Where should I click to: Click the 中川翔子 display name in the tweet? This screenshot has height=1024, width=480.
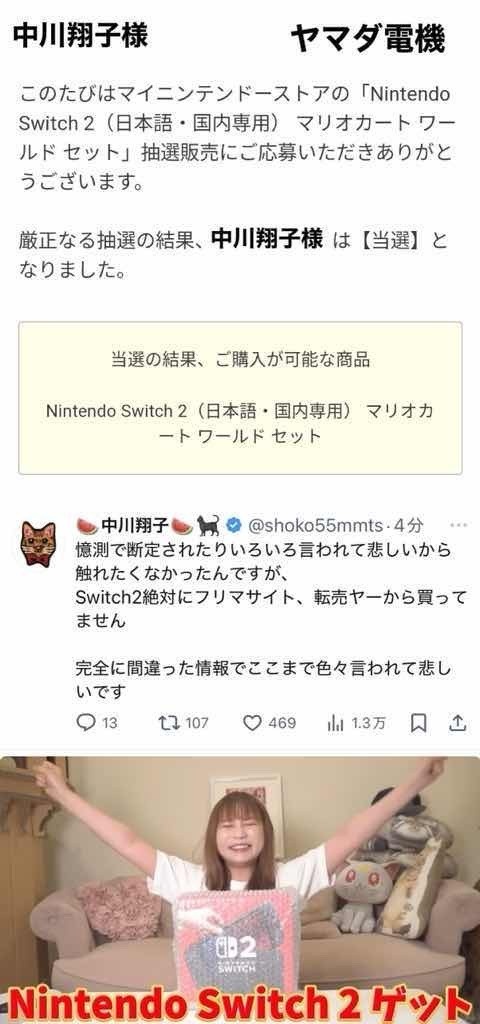135,524
